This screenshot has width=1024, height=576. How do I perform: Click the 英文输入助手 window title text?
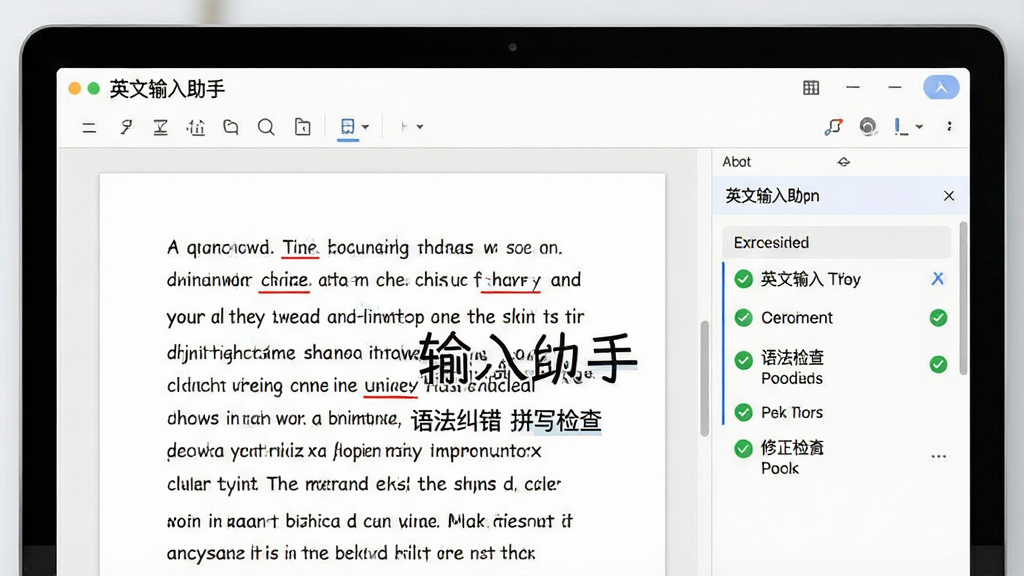pos(167,89)
